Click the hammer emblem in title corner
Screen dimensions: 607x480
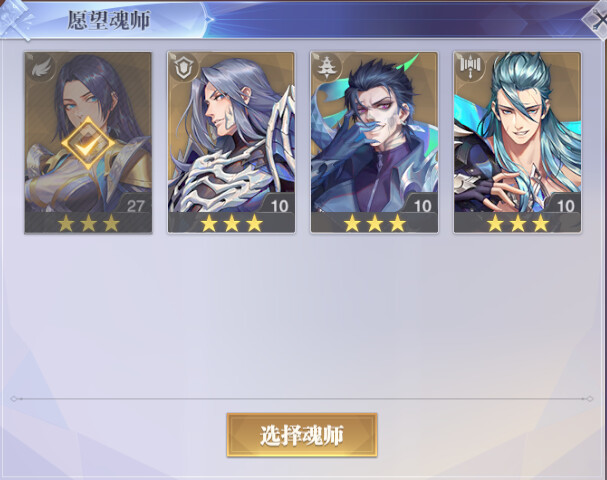[17, 20]
